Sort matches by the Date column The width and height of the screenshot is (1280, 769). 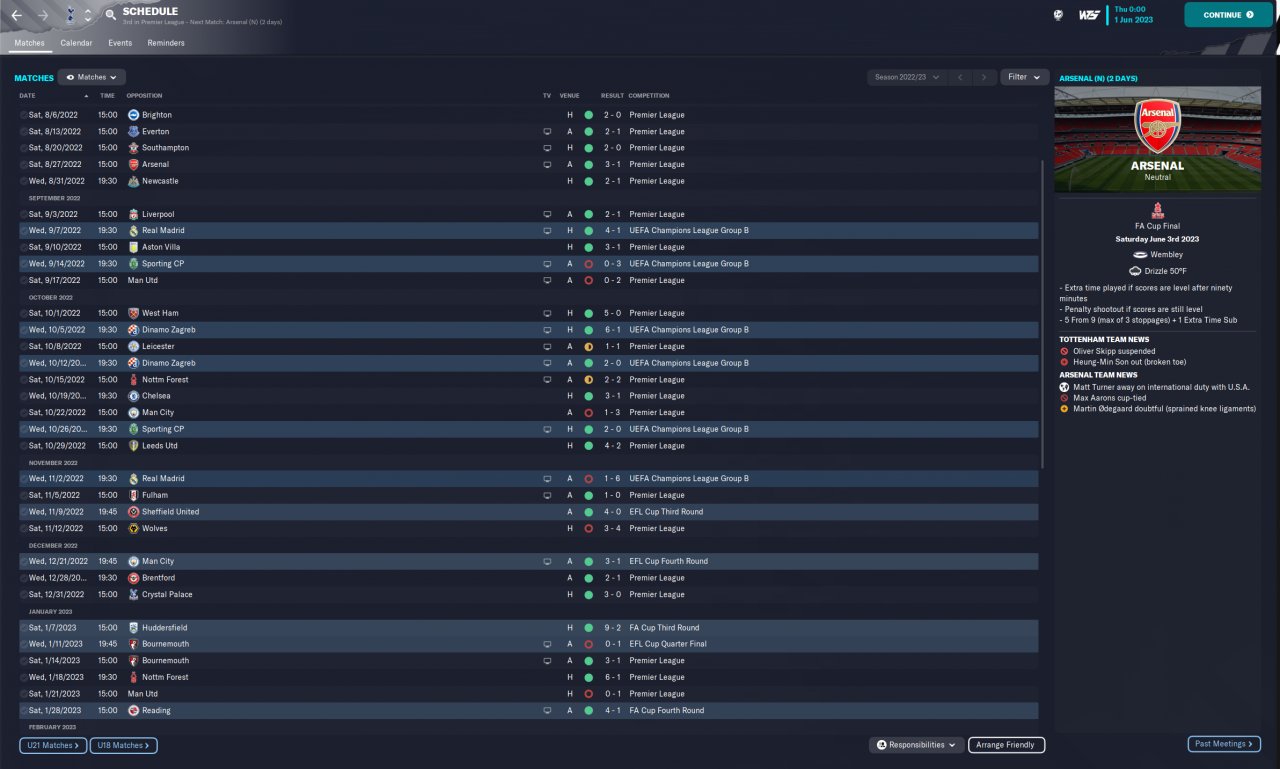point(27,96)
